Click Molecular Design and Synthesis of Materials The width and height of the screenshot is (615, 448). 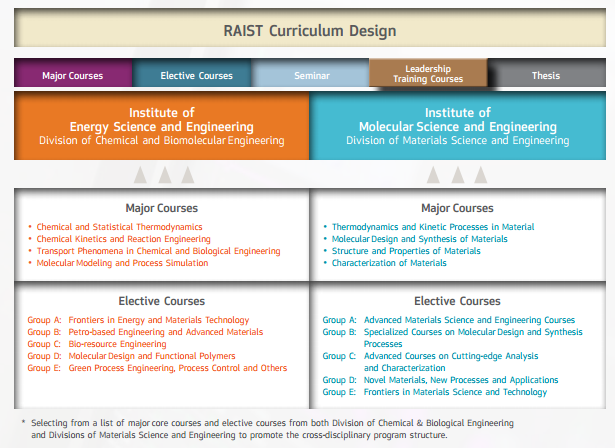pyautogui.click(x=420, y=239)
